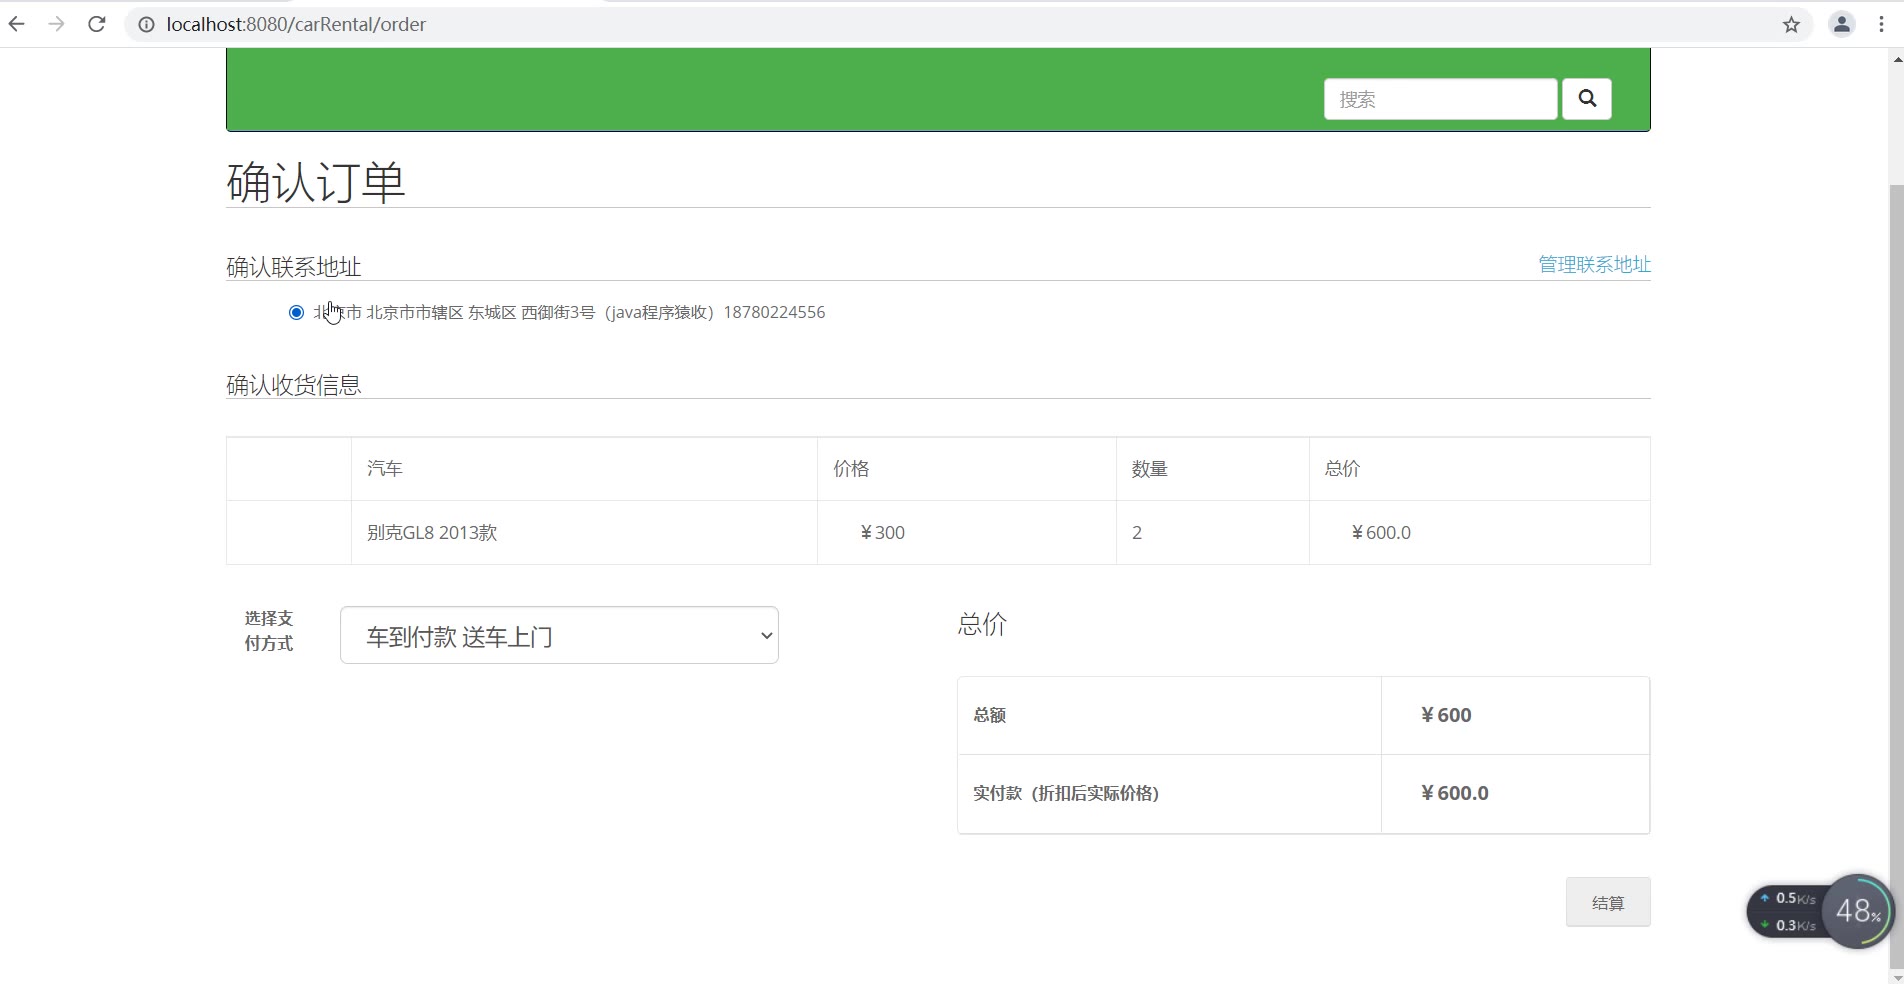
Task: Open the browser profile avatar icon
Action: click(1842, 24)
